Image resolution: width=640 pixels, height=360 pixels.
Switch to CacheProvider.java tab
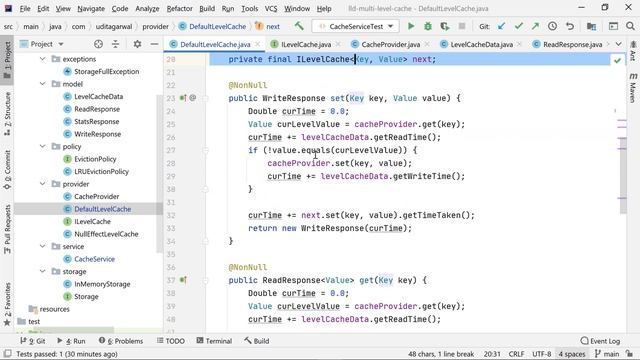(x=391, y=44)
